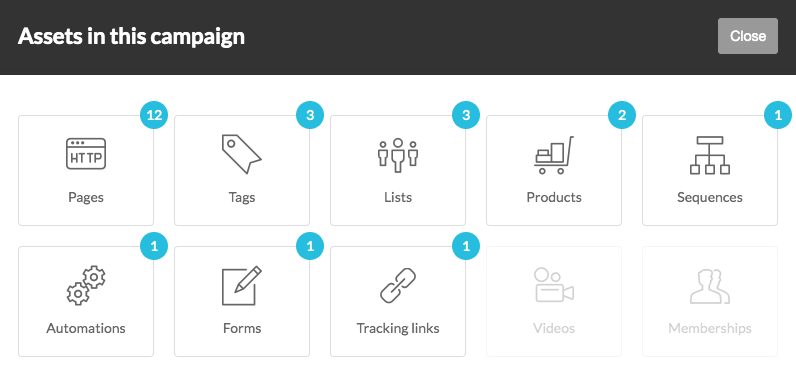The height and width of the screenshot is (371, 796).
Task: Click the Automations gears icon
Action: tap(86, 286)
